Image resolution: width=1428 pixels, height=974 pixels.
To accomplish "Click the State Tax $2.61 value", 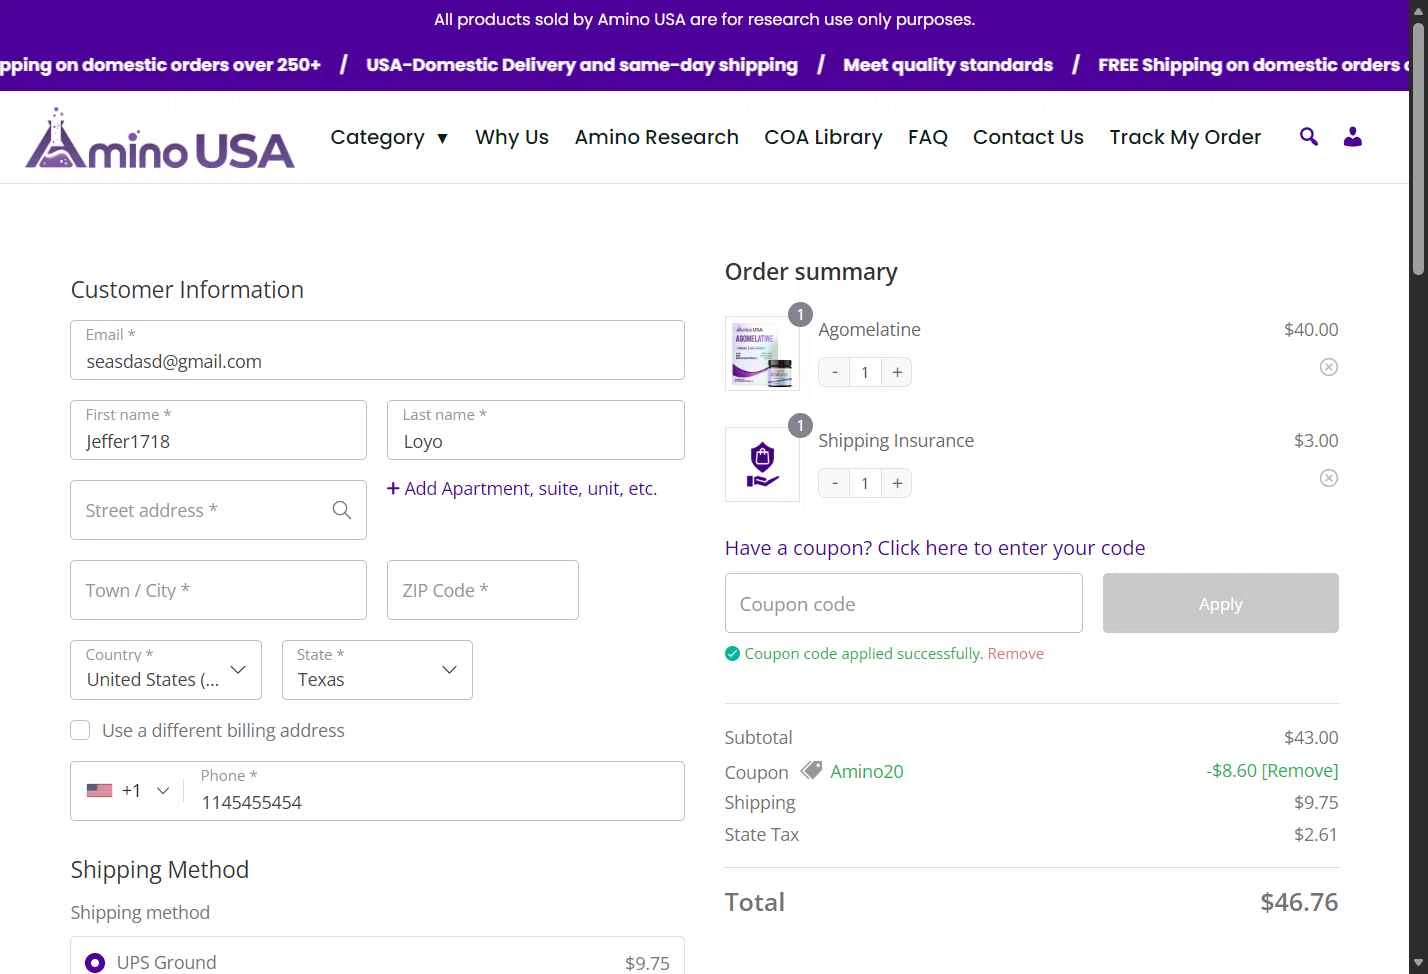I will click(1316, 834).
